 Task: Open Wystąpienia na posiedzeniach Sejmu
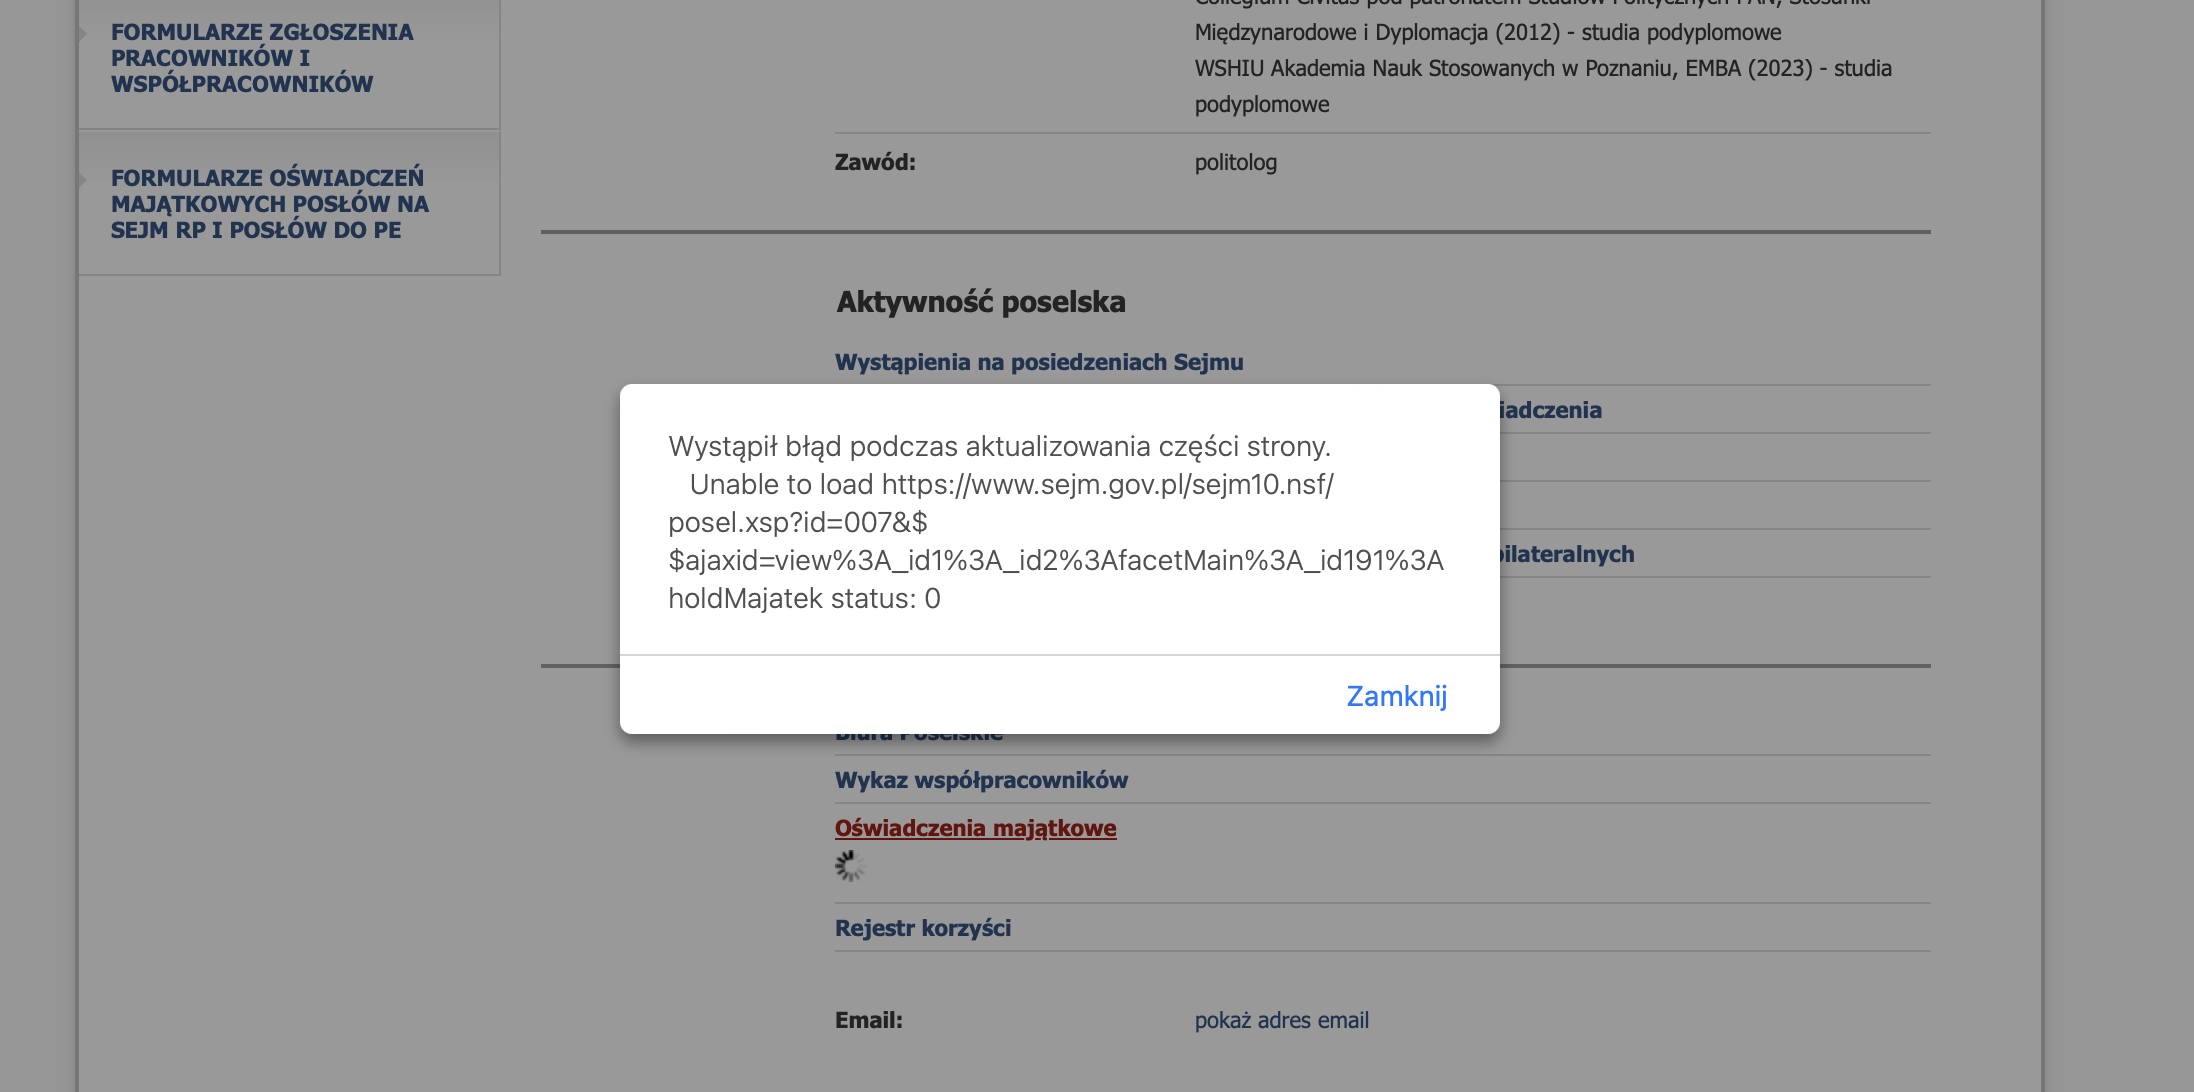[1039, 362]
